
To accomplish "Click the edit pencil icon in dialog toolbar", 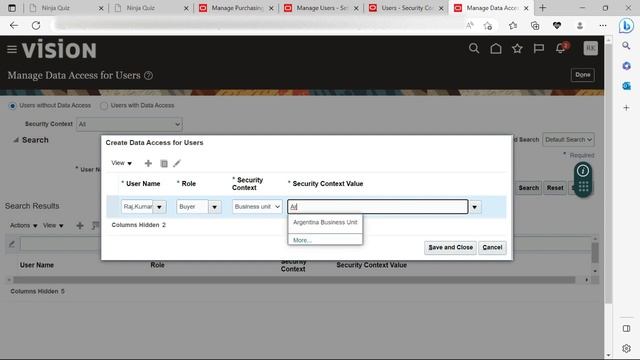I will click(x=177, y=163).
